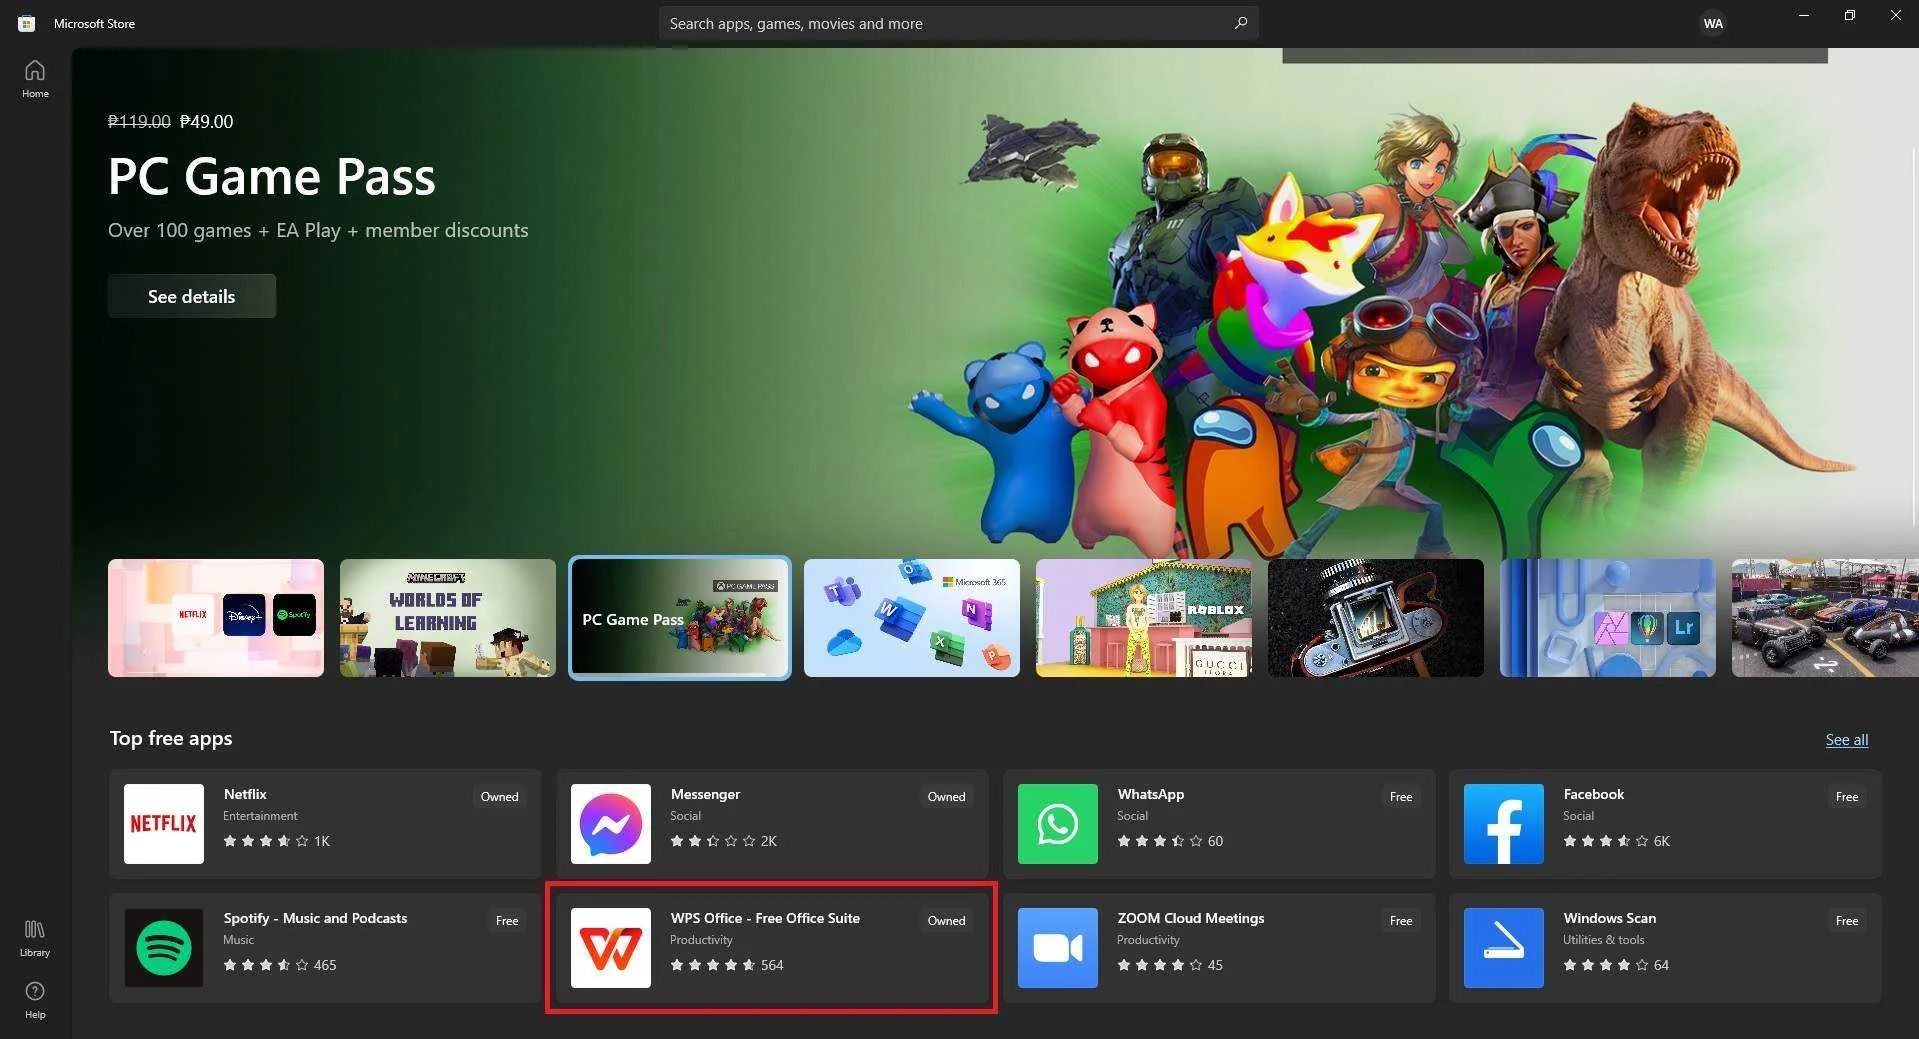The height and width of the screenshot is (1039, 1919).
Task: Minimize the Microsoft Store window
Action: (1804, 16)
